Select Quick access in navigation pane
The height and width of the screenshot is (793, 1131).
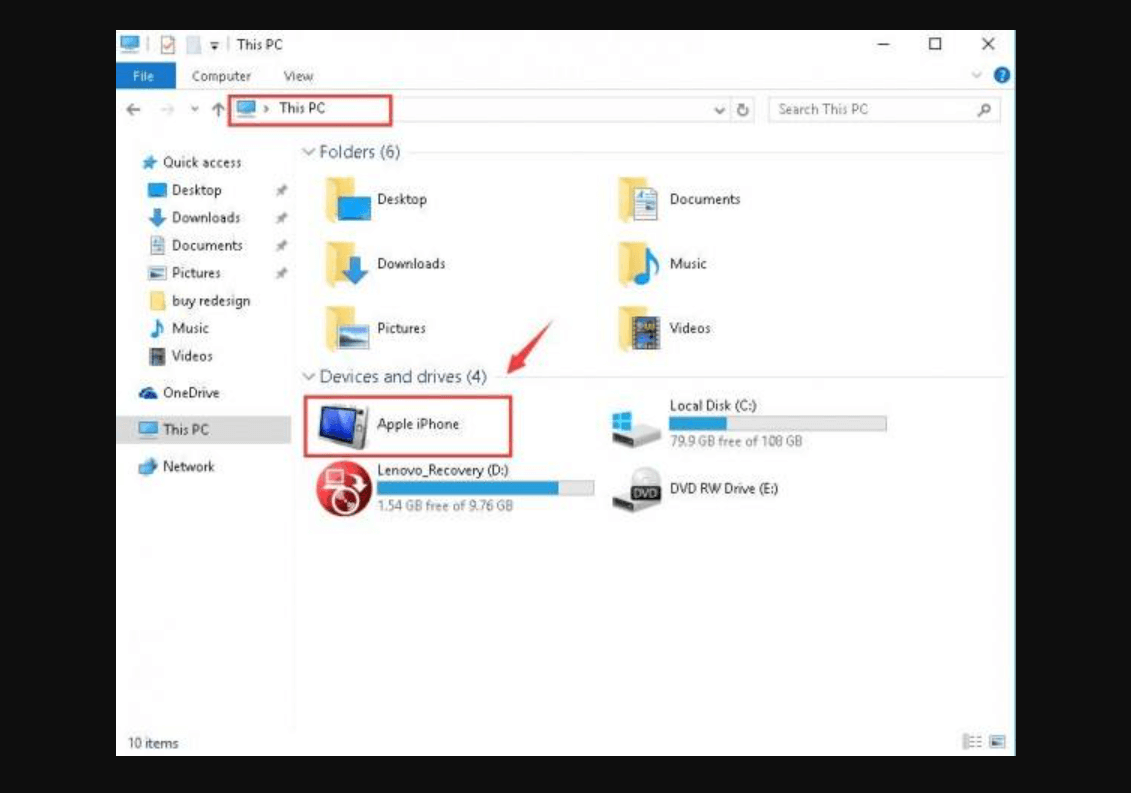[x=192, y=162]
